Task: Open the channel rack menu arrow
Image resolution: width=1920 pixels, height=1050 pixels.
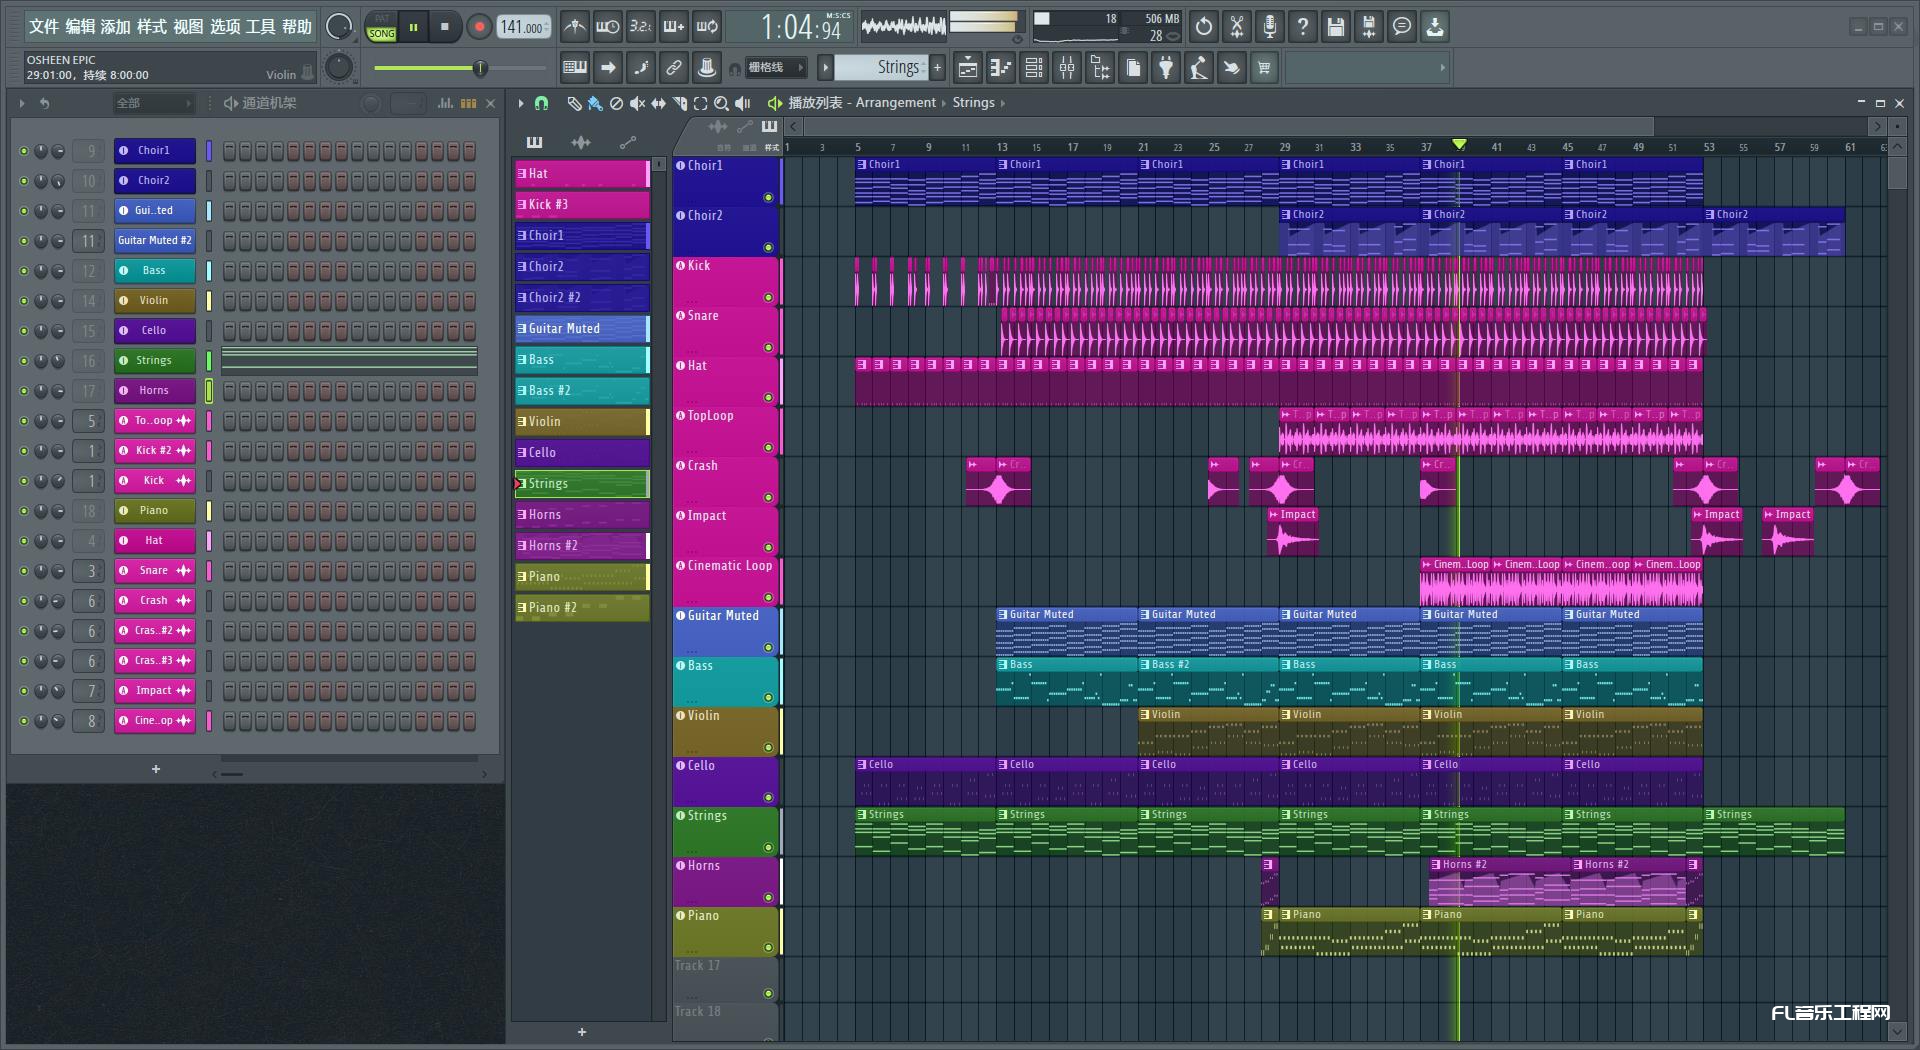Action: pos(22,103)
